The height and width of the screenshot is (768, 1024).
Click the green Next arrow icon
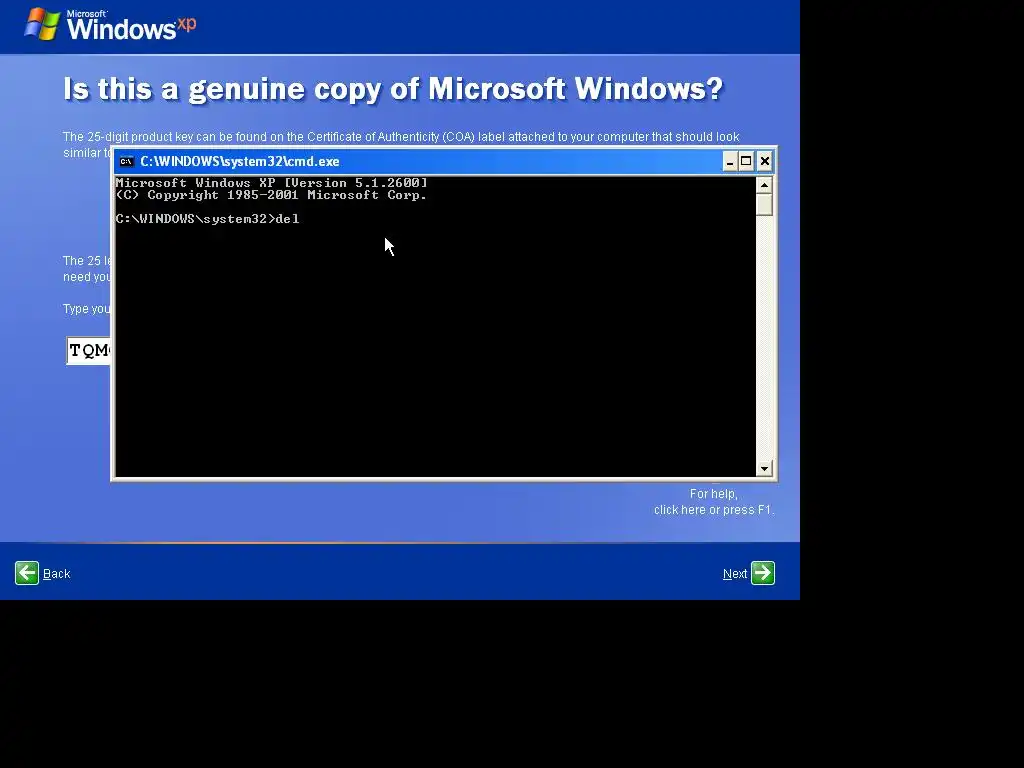[x=763, y=573]
